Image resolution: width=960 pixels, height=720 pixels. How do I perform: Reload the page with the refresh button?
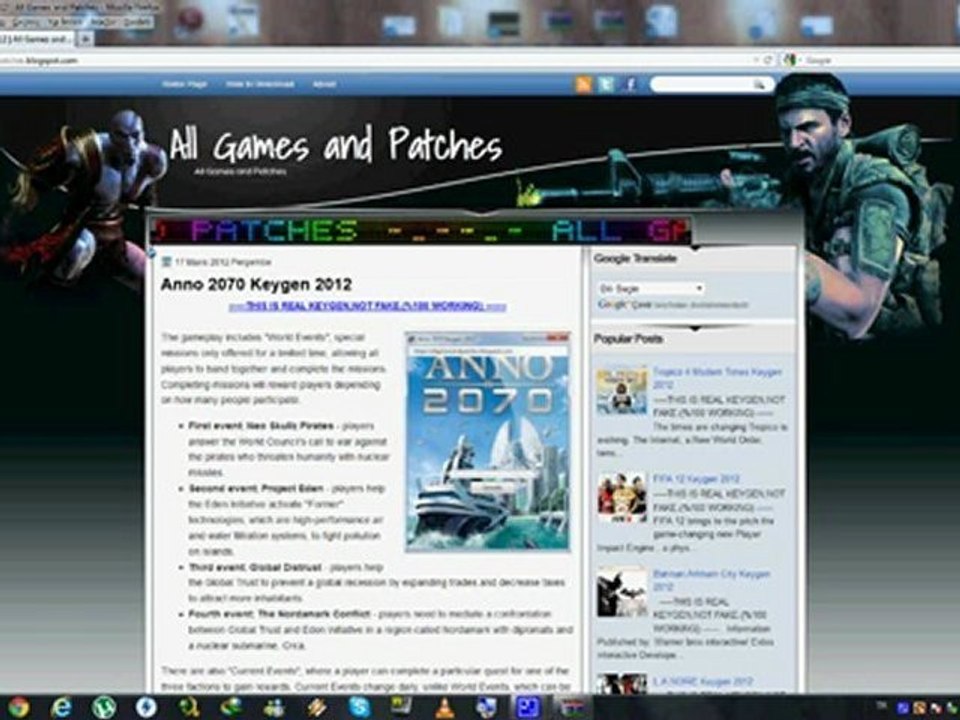(768, 60)
